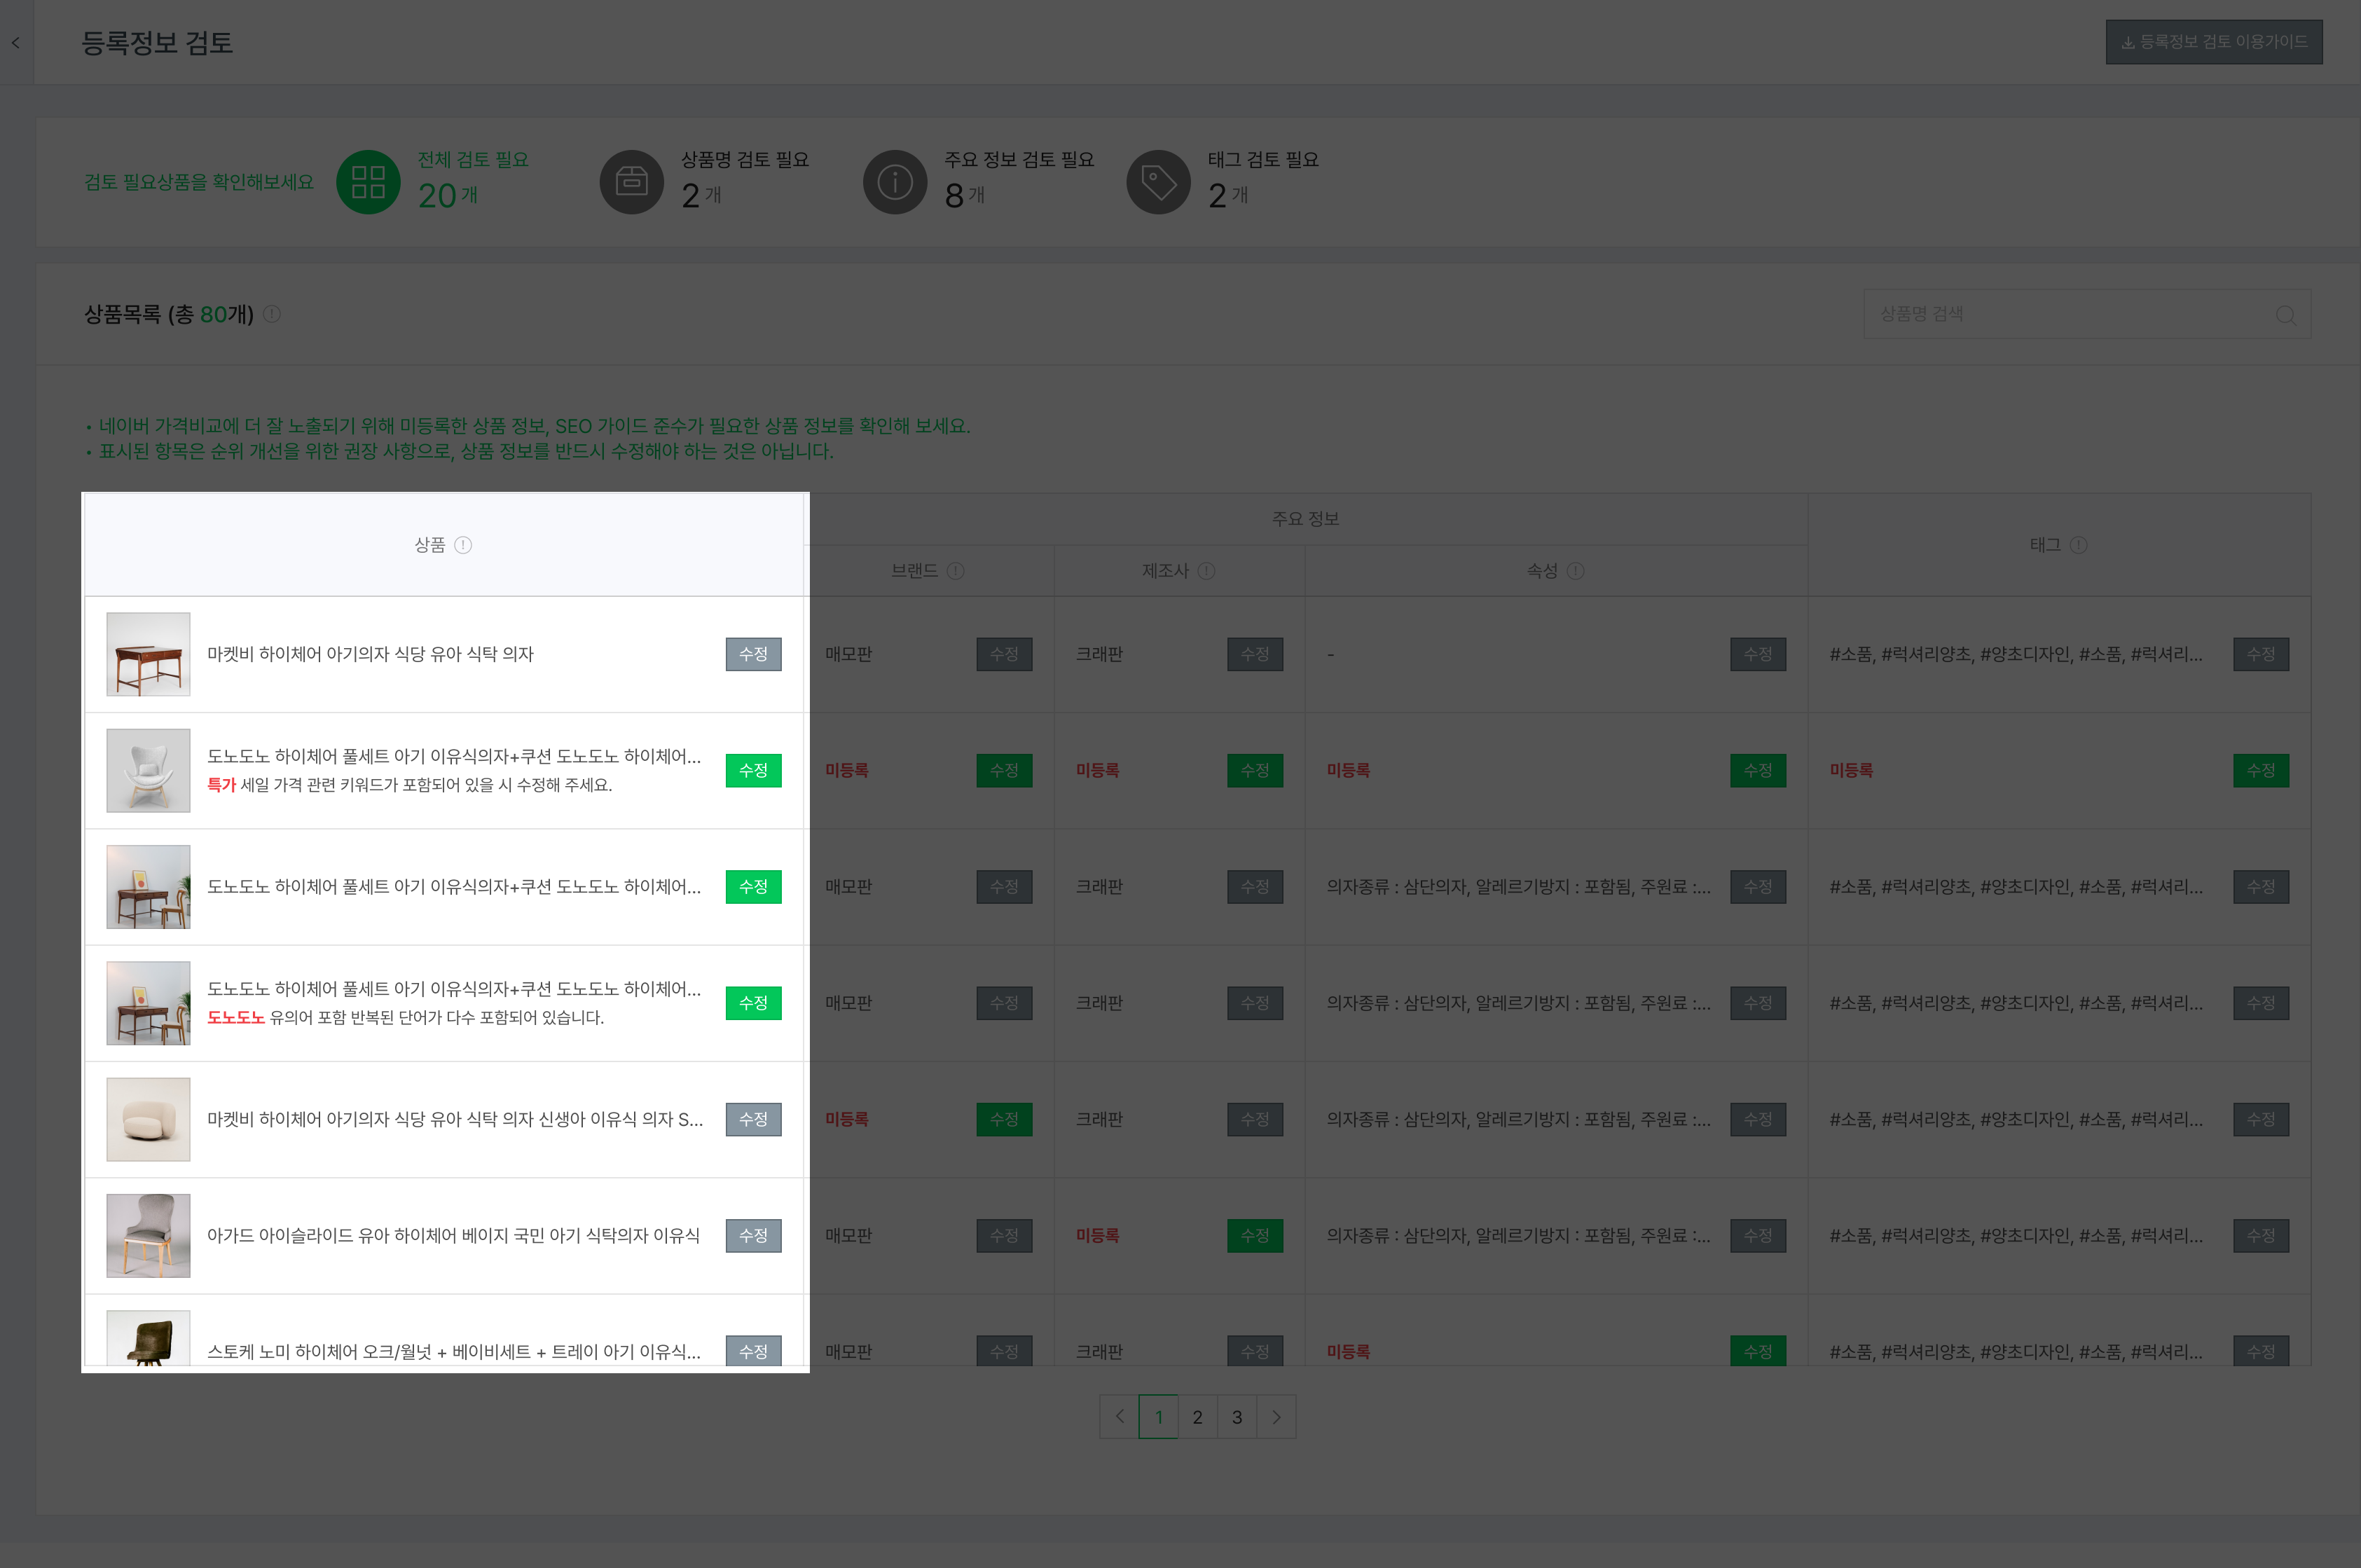Image resolution: width=2361 pixels, height=1568 pixels.
Task: Click green 수정 for product with 특가 warning
Action: click(753, 770)
